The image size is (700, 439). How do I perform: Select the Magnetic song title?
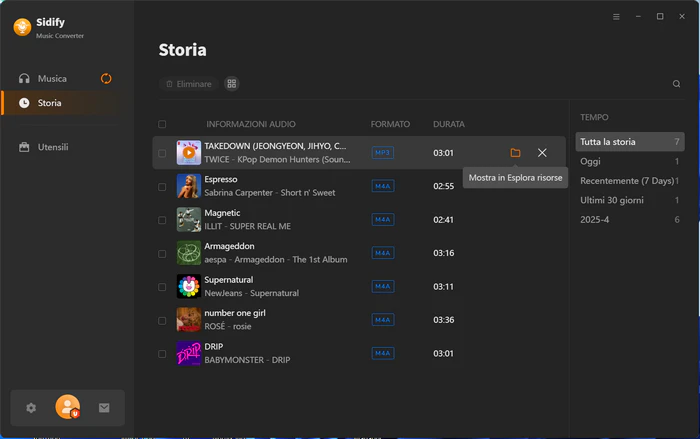222,213
